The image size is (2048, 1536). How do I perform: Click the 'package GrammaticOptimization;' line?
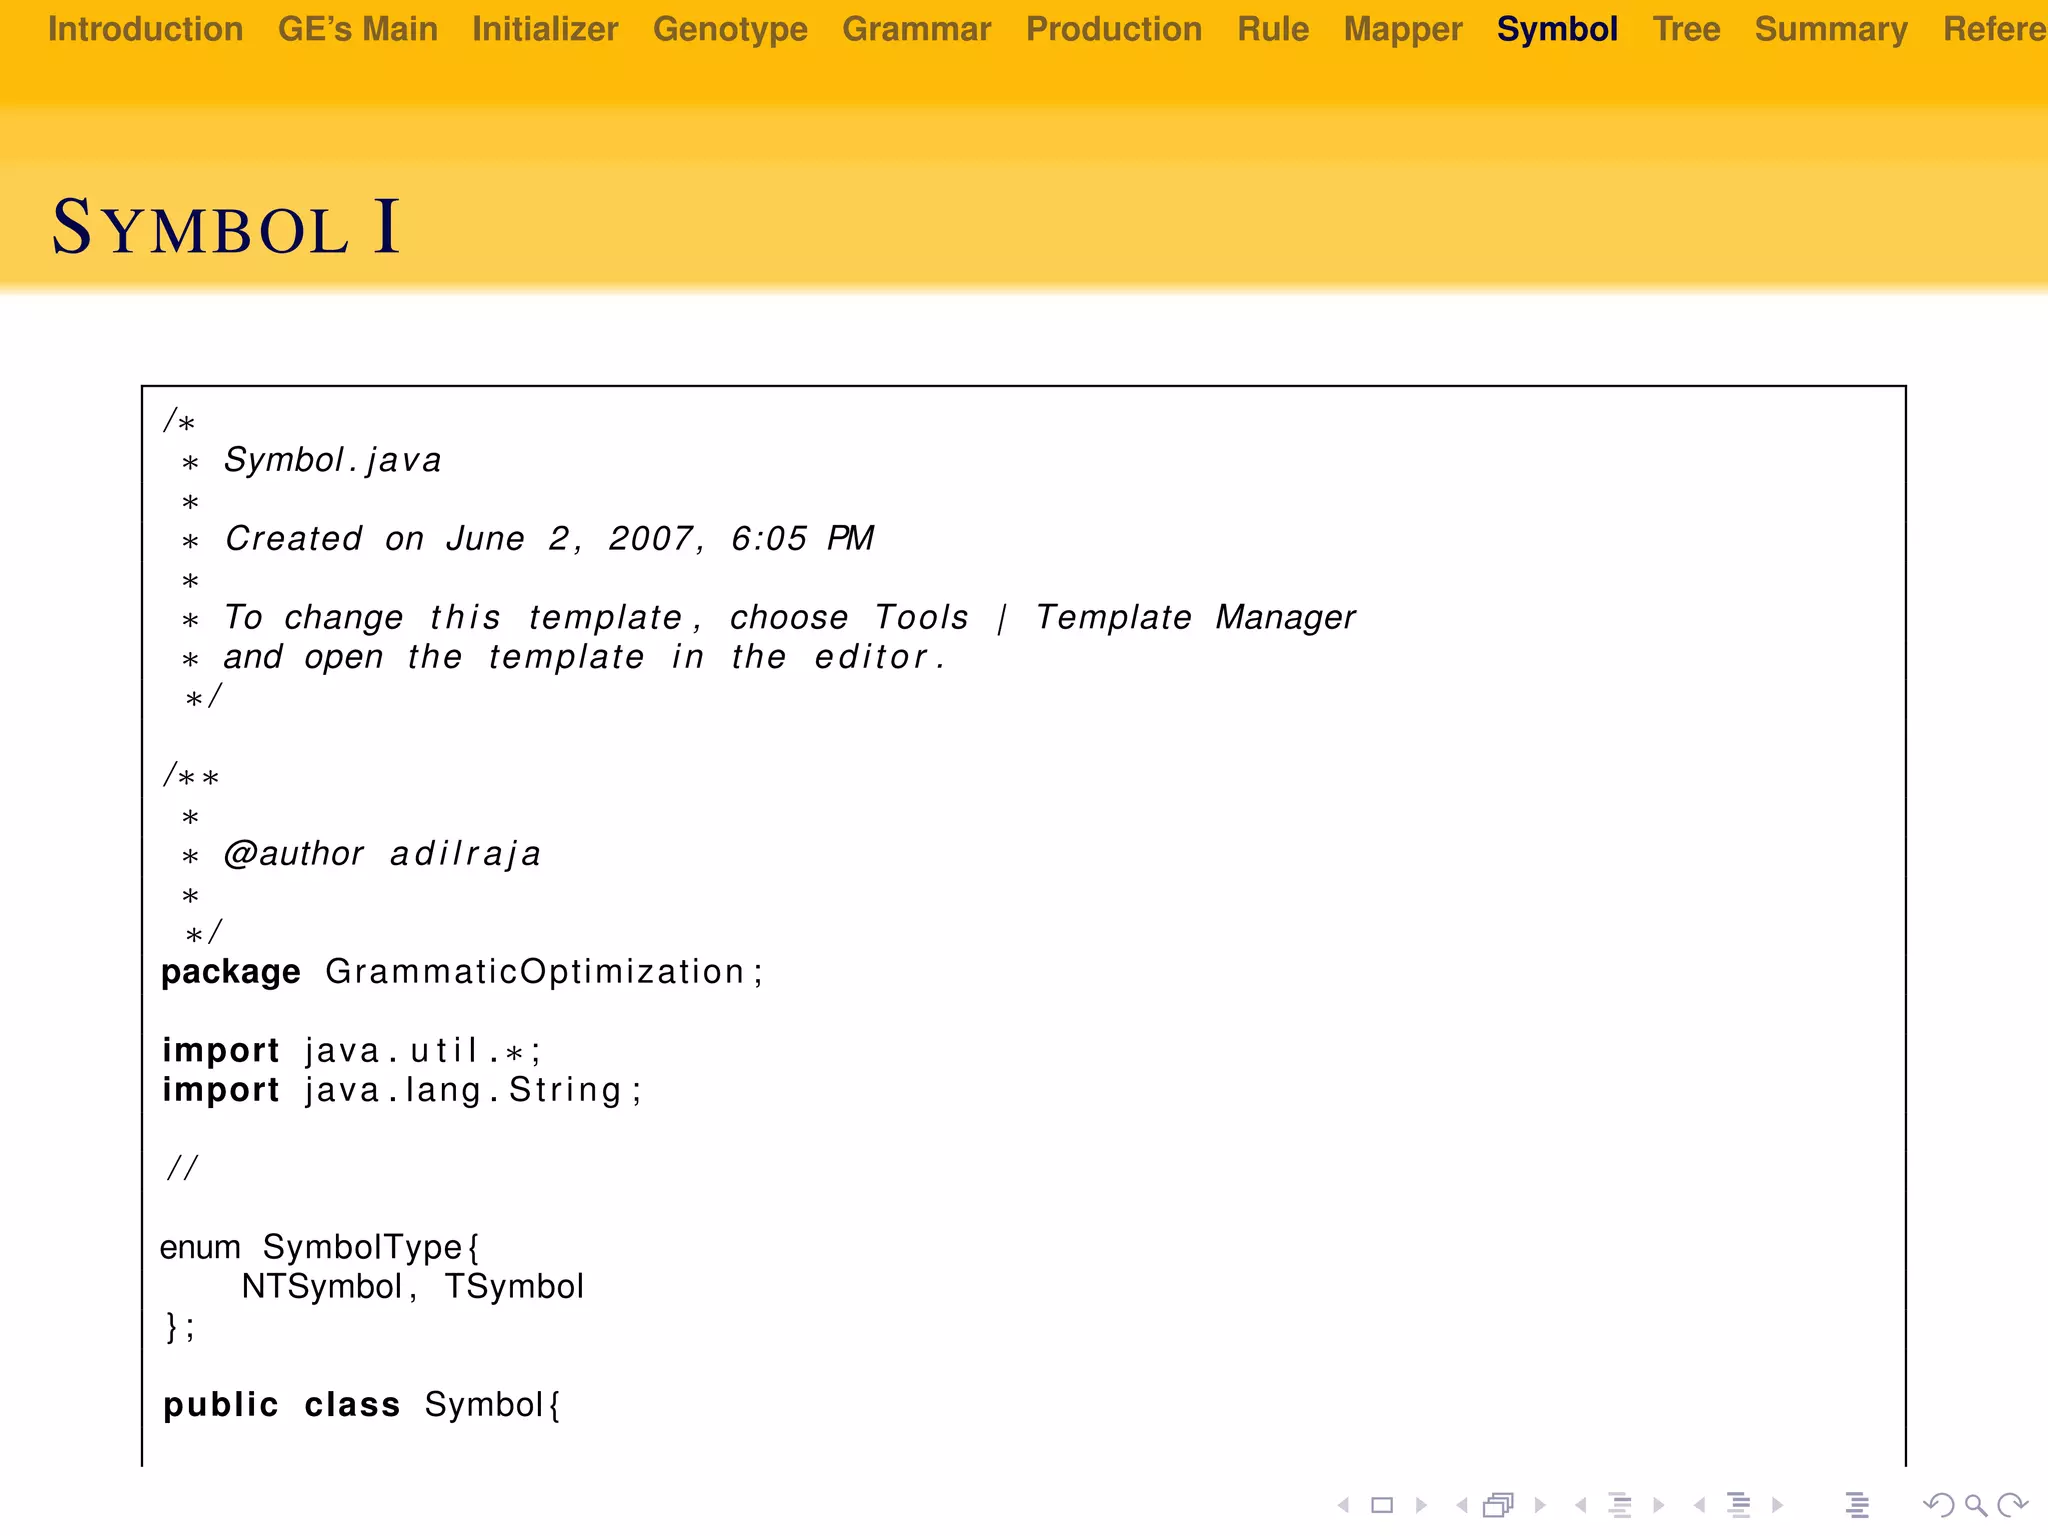[462, 972]
